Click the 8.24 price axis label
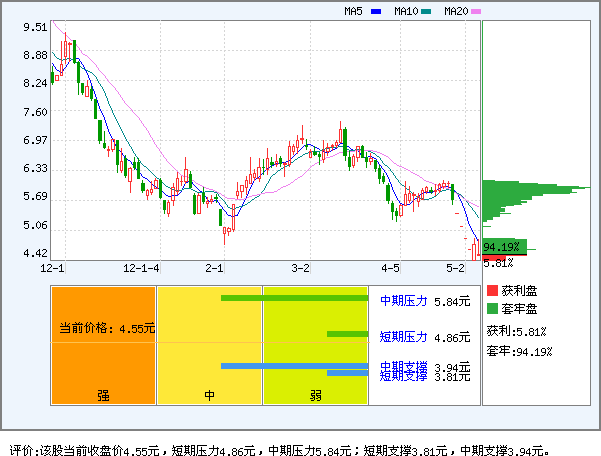The image size is (601, 456). [x=35, y=83]
